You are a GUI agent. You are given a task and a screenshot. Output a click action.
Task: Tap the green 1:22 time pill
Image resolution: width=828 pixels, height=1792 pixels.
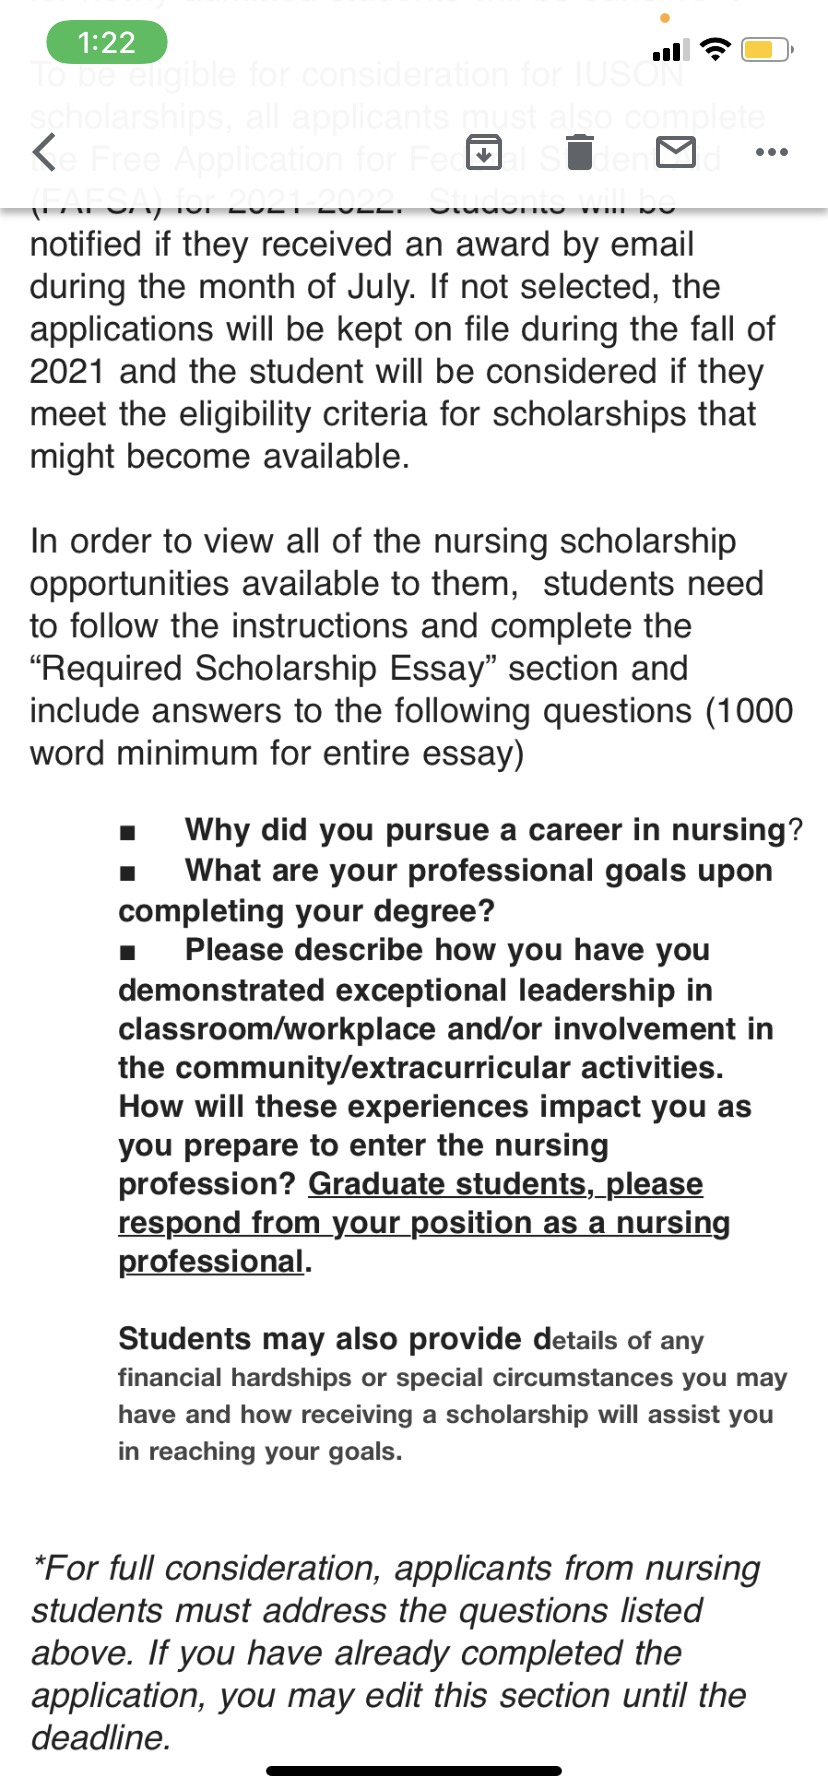[107, 43]
